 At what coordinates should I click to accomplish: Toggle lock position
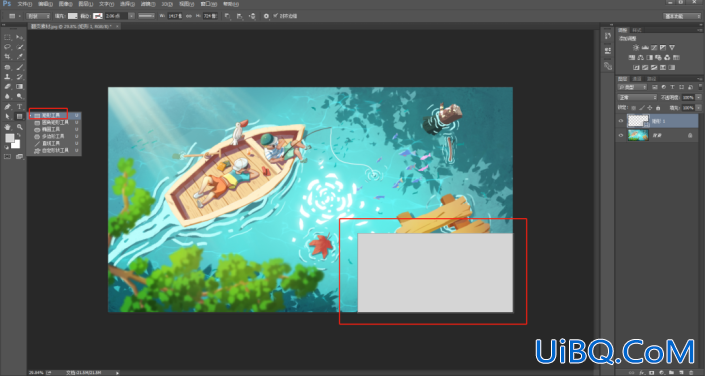pos(650,108)
